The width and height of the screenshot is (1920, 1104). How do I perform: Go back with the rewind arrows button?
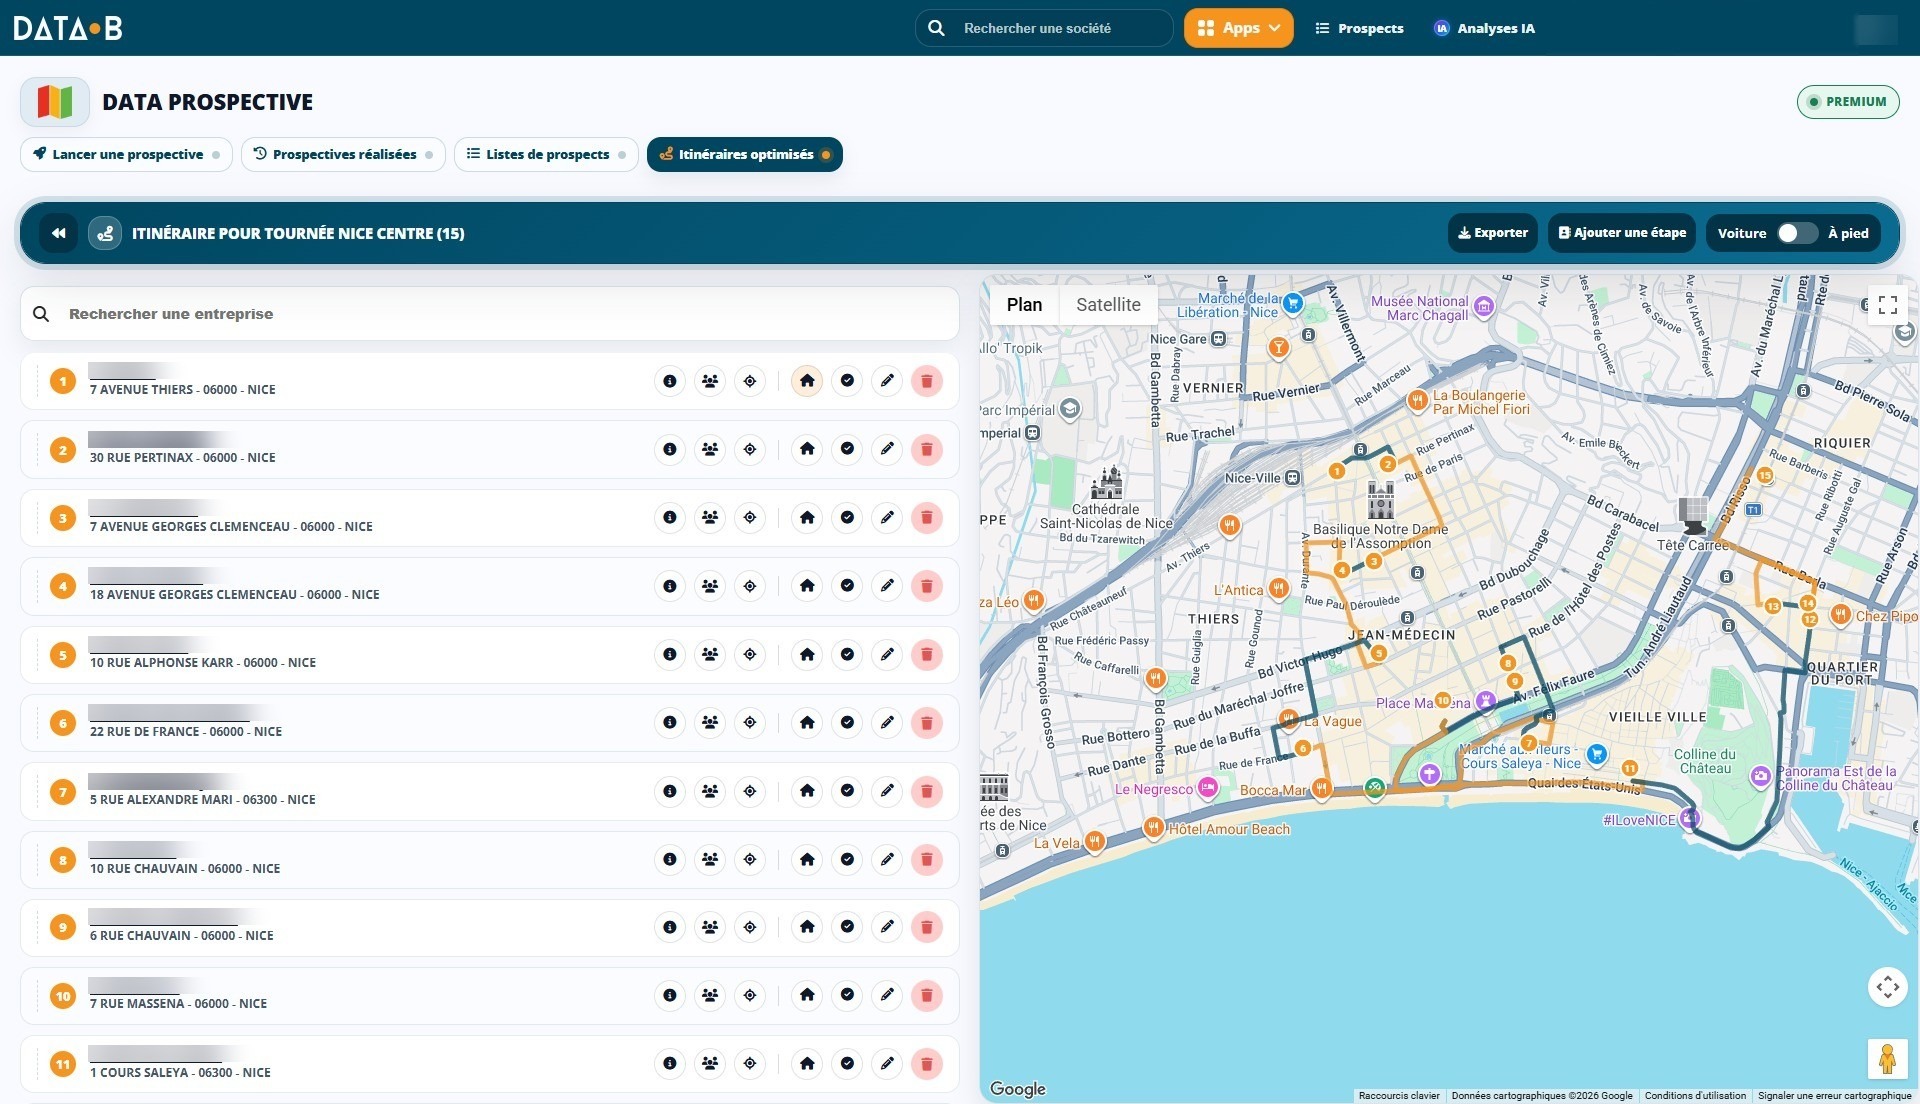pos(59,233)
